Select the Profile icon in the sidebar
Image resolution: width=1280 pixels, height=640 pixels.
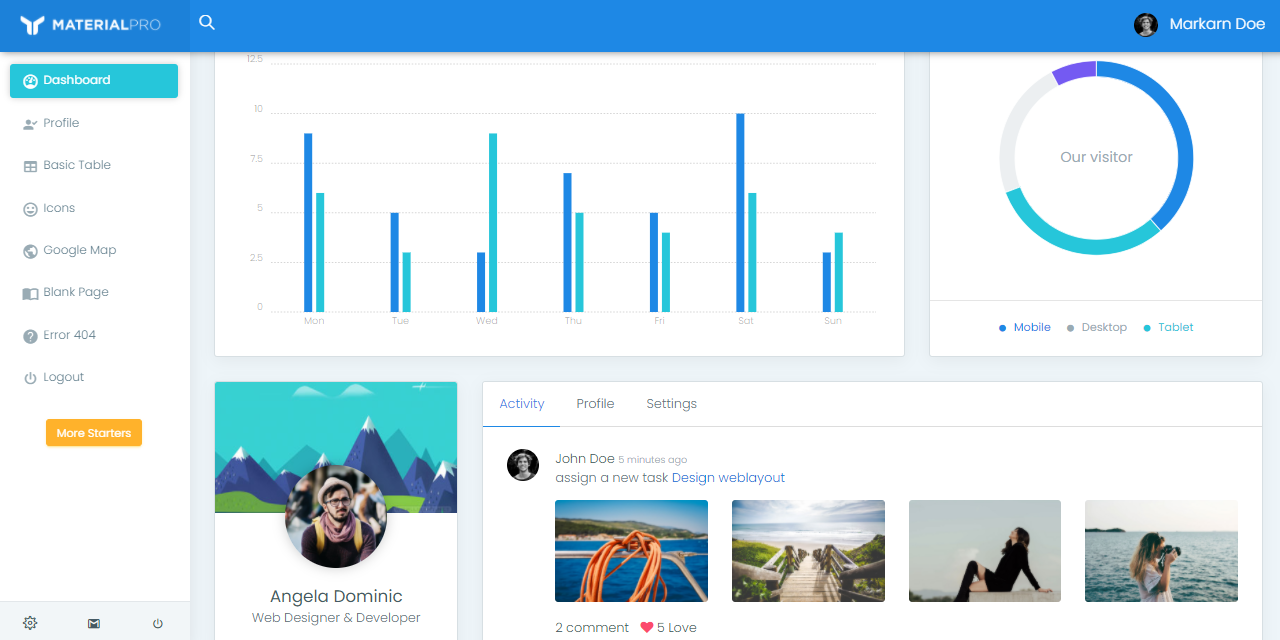pyautogui.click(x=29, y=123)
